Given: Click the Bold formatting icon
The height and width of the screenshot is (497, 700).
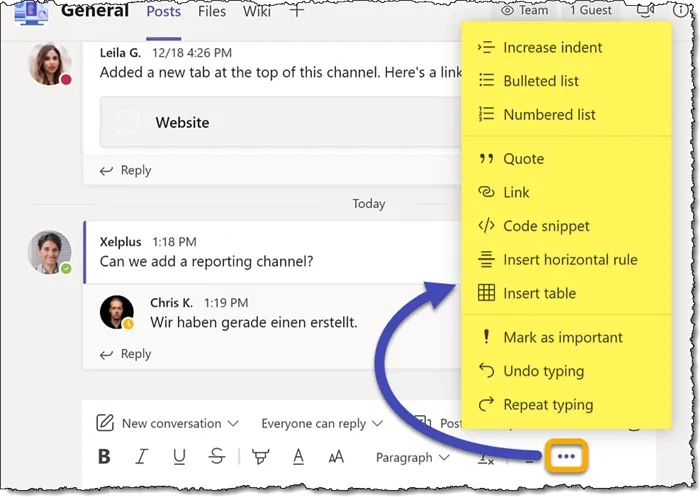Looking at the screenshot, I should tap(104, 457).
